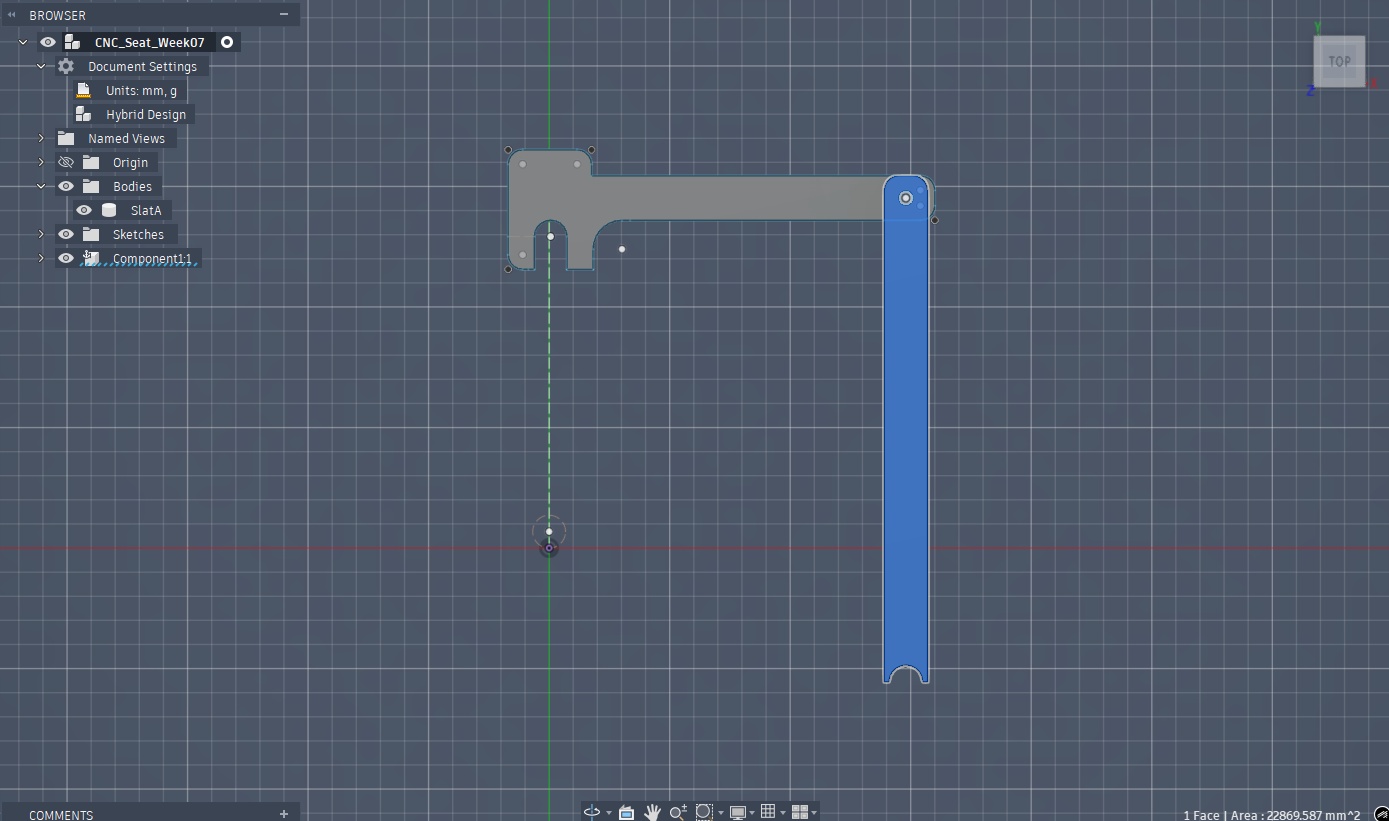
Task: Click the Units ruler icon
Action: click(x=84, y=90)
